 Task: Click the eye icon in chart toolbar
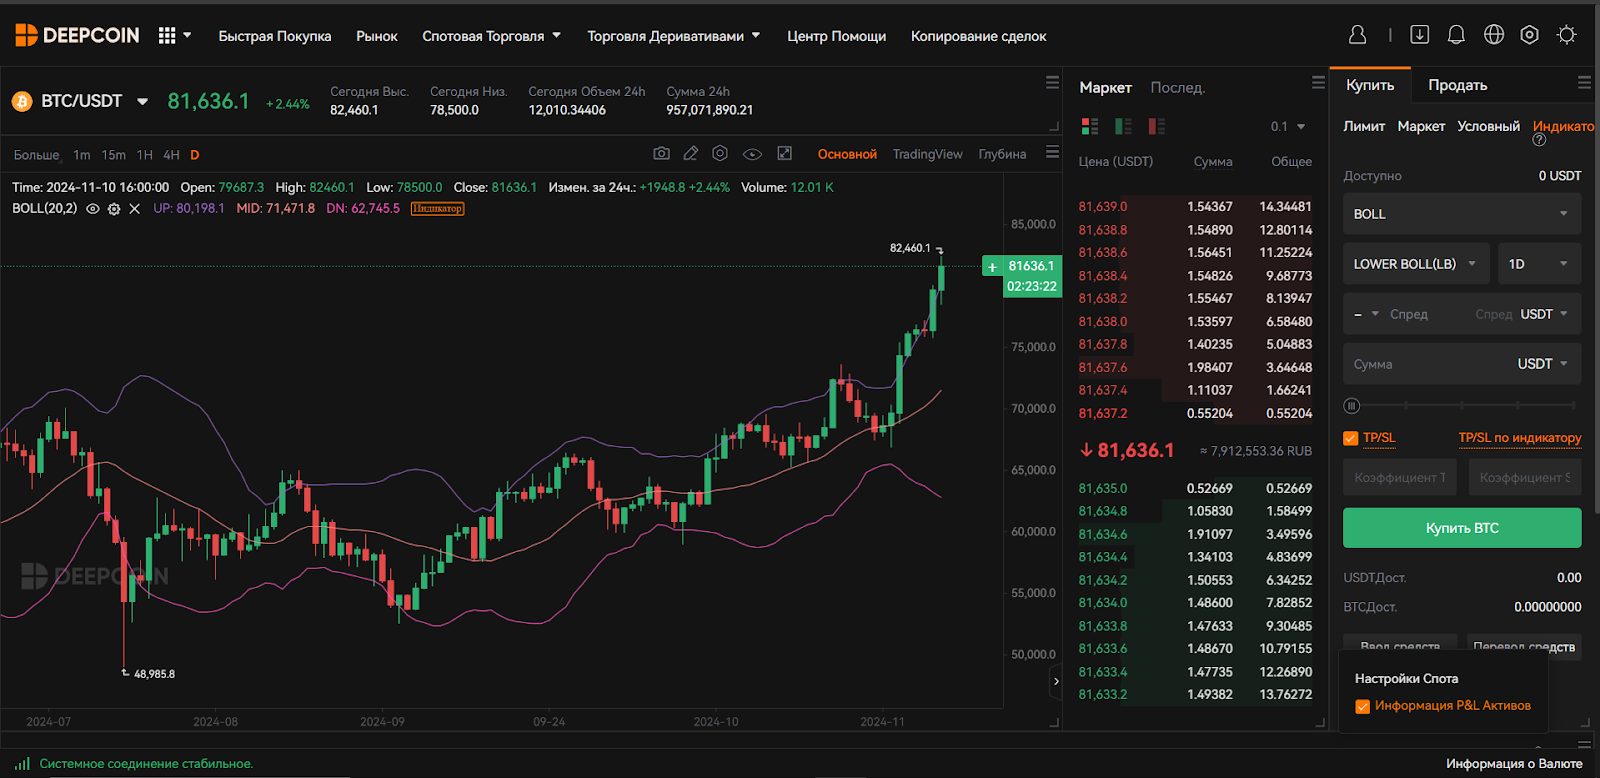pyautogui.click(x=752, y=154)
